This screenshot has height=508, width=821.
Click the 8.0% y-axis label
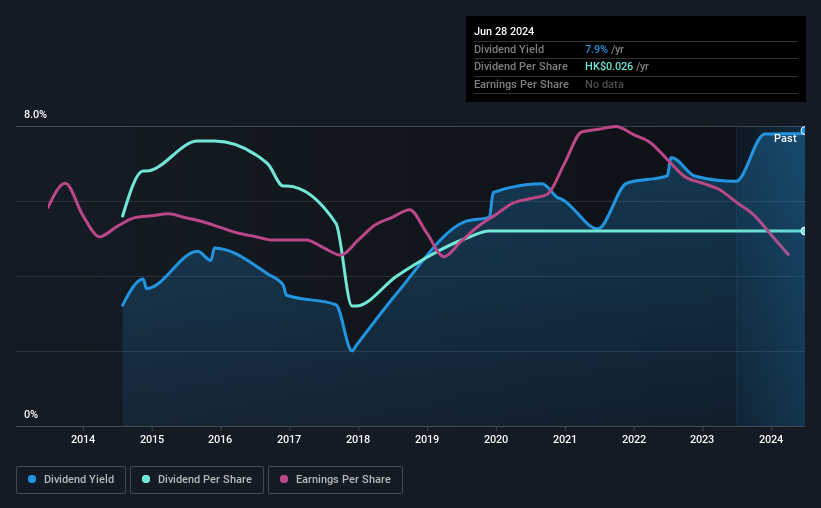pyautogui.click(x=35, y=114)
